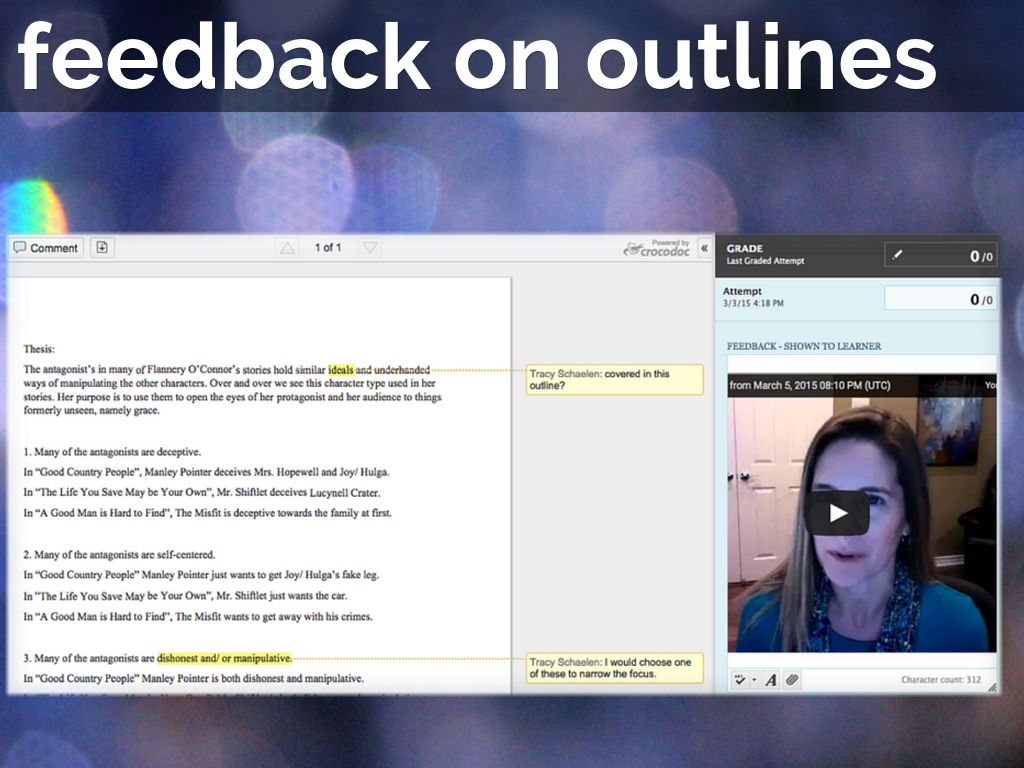Play the feedback video
The height and width of the screenshot is (768, 1024).
click(837, 514)
